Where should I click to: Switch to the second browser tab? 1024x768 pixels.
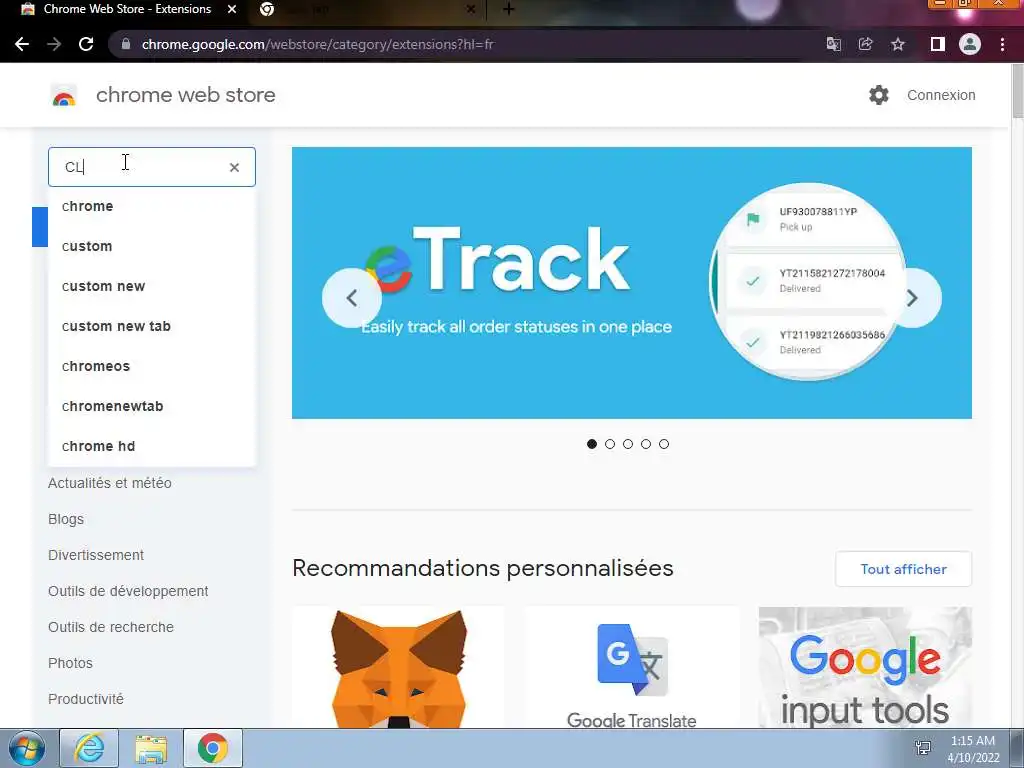pos(369,9)
